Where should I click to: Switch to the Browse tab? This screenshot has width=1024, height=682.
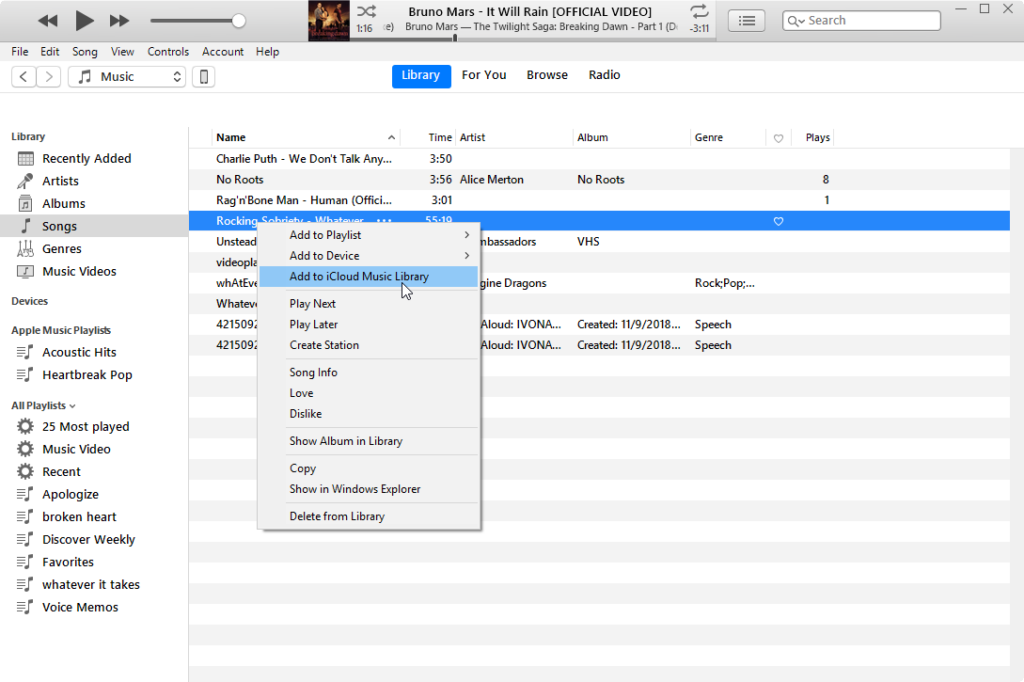click(x=547, y=75)
